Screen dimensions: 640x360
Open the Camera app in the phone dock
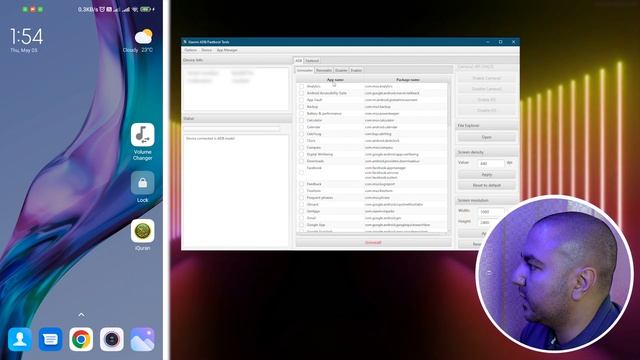click(x=112, y=339)
